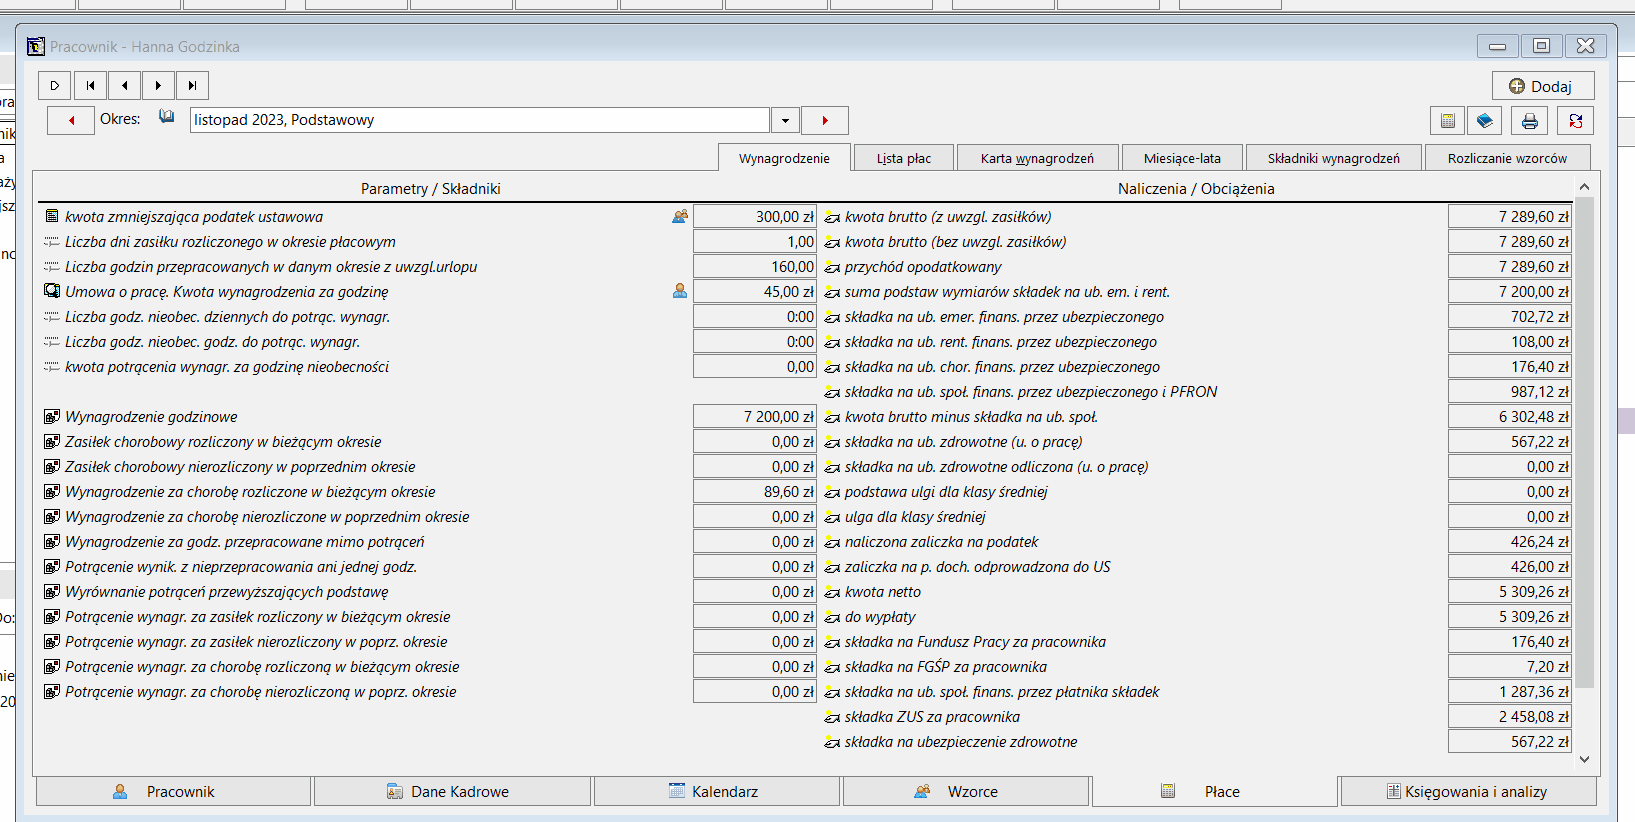
Task: Open the Składniki wynagrodzeń tab
Action: pos(1334,158)
